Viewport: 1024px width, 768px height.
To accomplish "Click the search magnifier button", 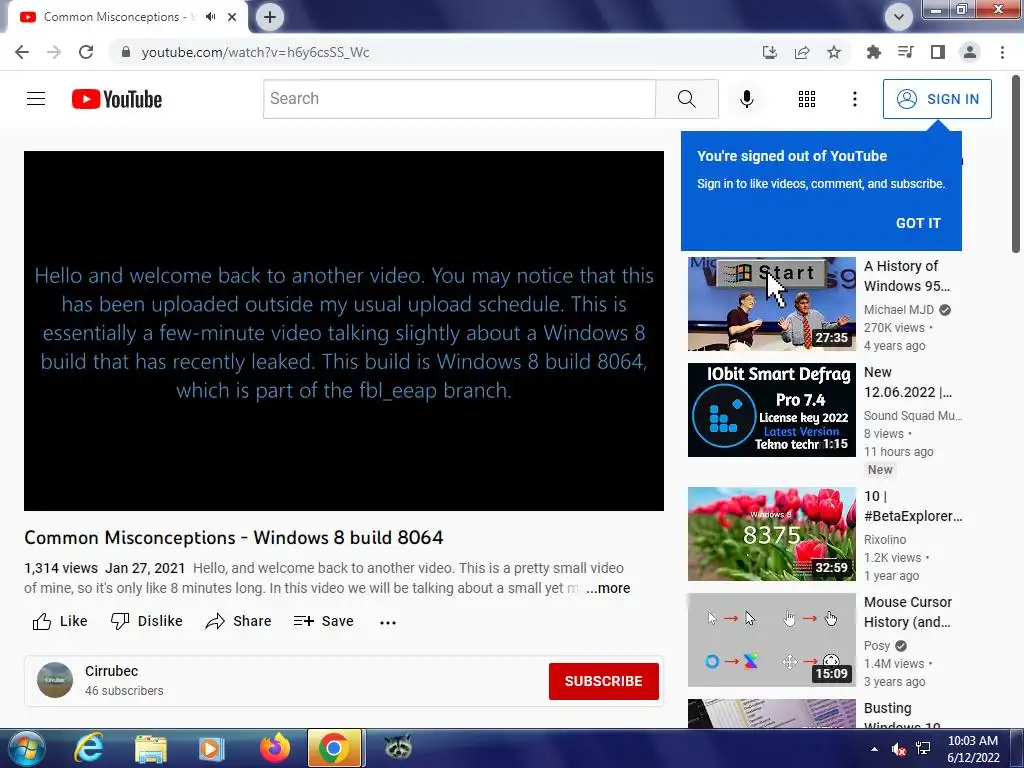I will pos(686,99).
